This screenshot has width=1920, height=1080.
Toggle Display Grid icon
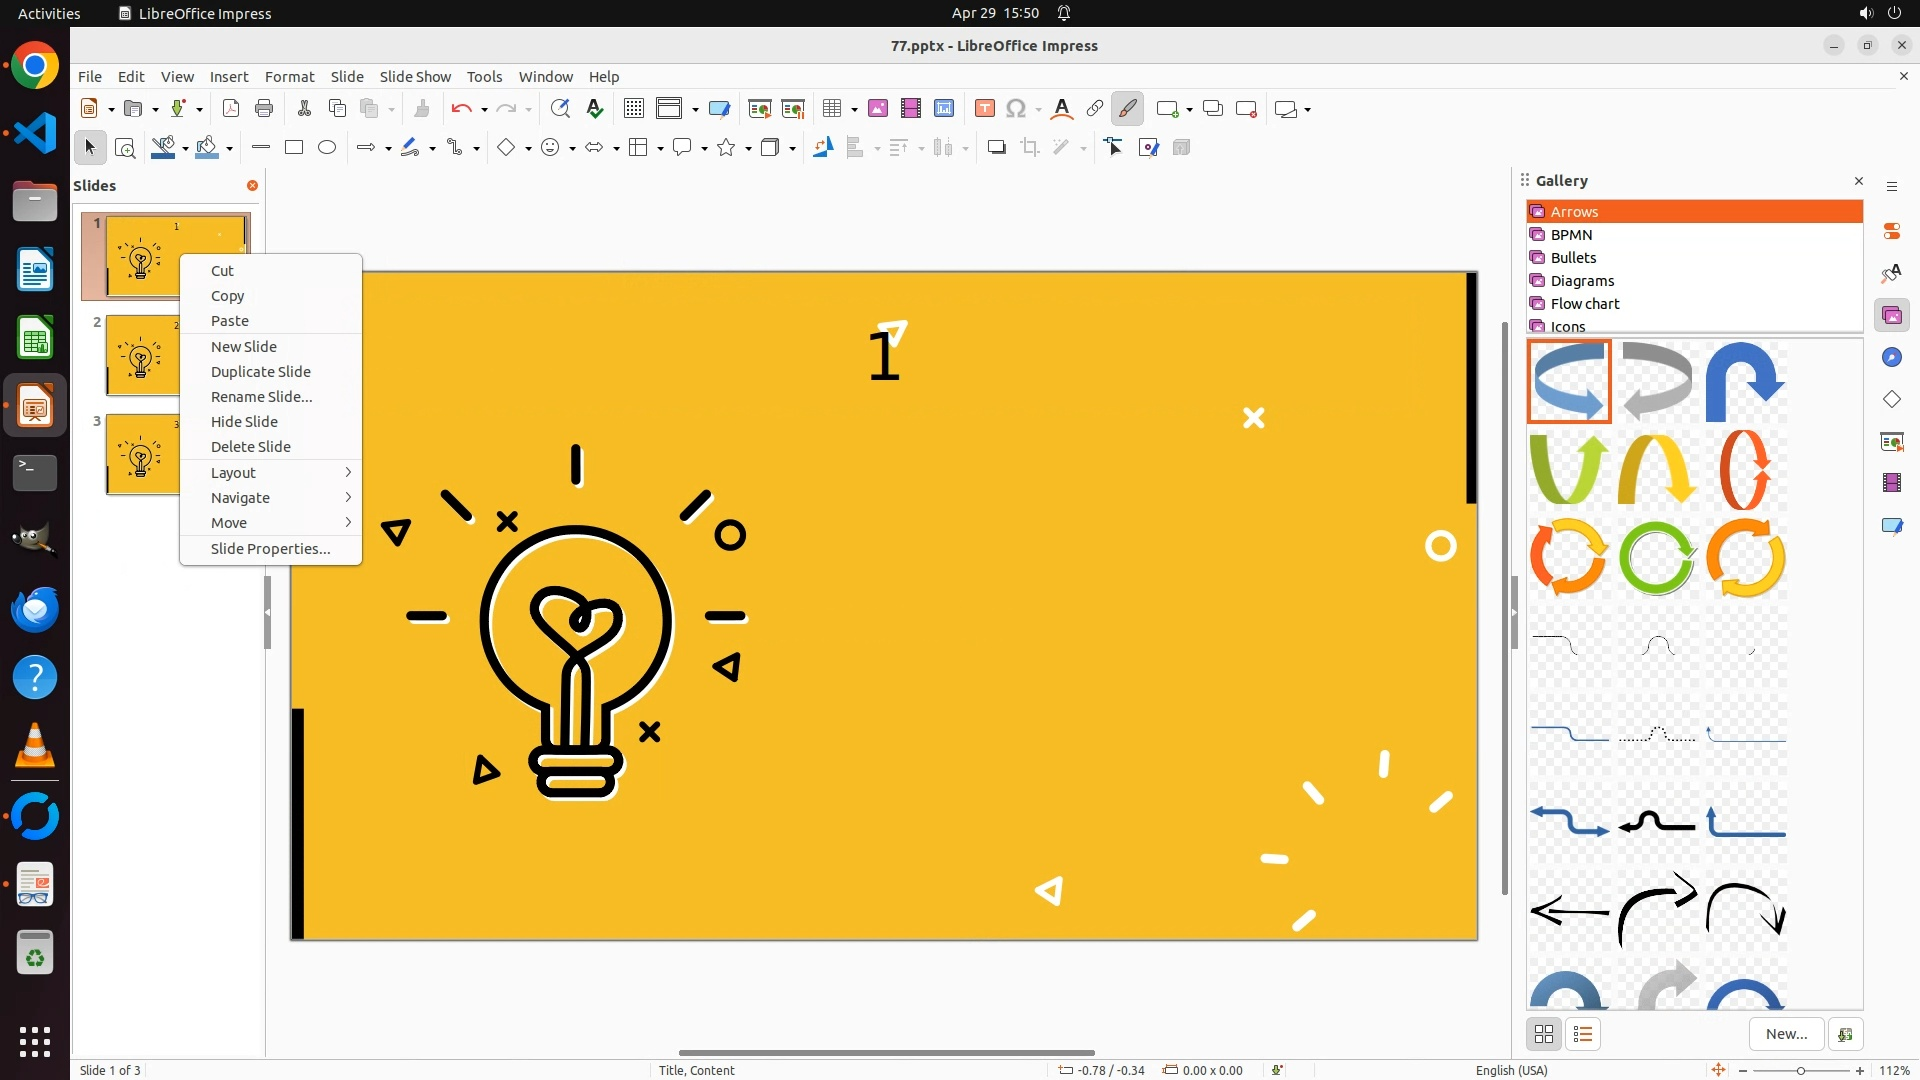point(633,109)
